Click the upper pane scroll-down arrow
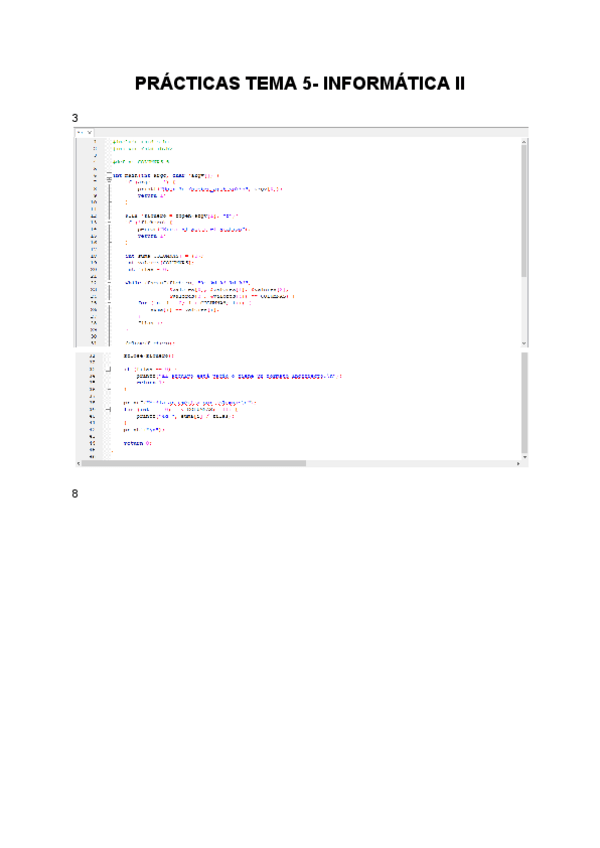 pos(524,343)
